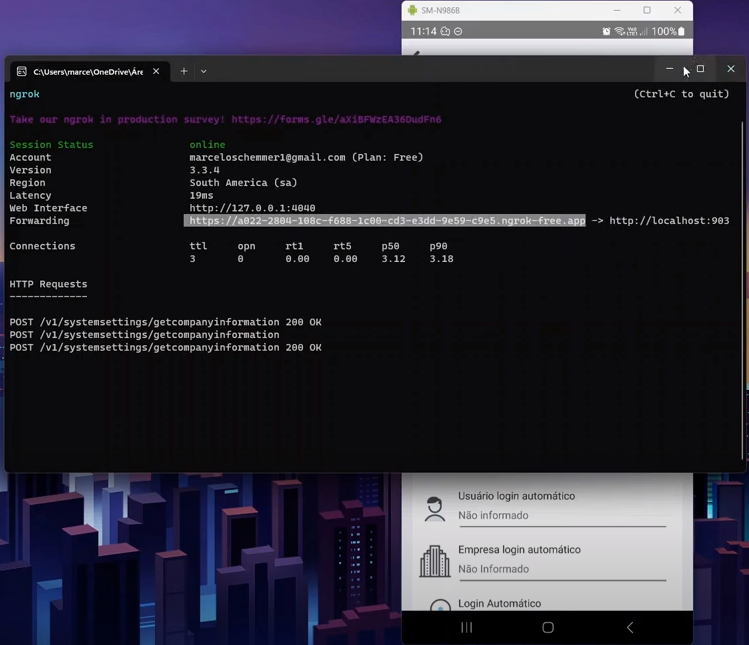The height and width of the screenshot is (645, 749).
Task: Open the ngrok production survey link
Action: 336,119
